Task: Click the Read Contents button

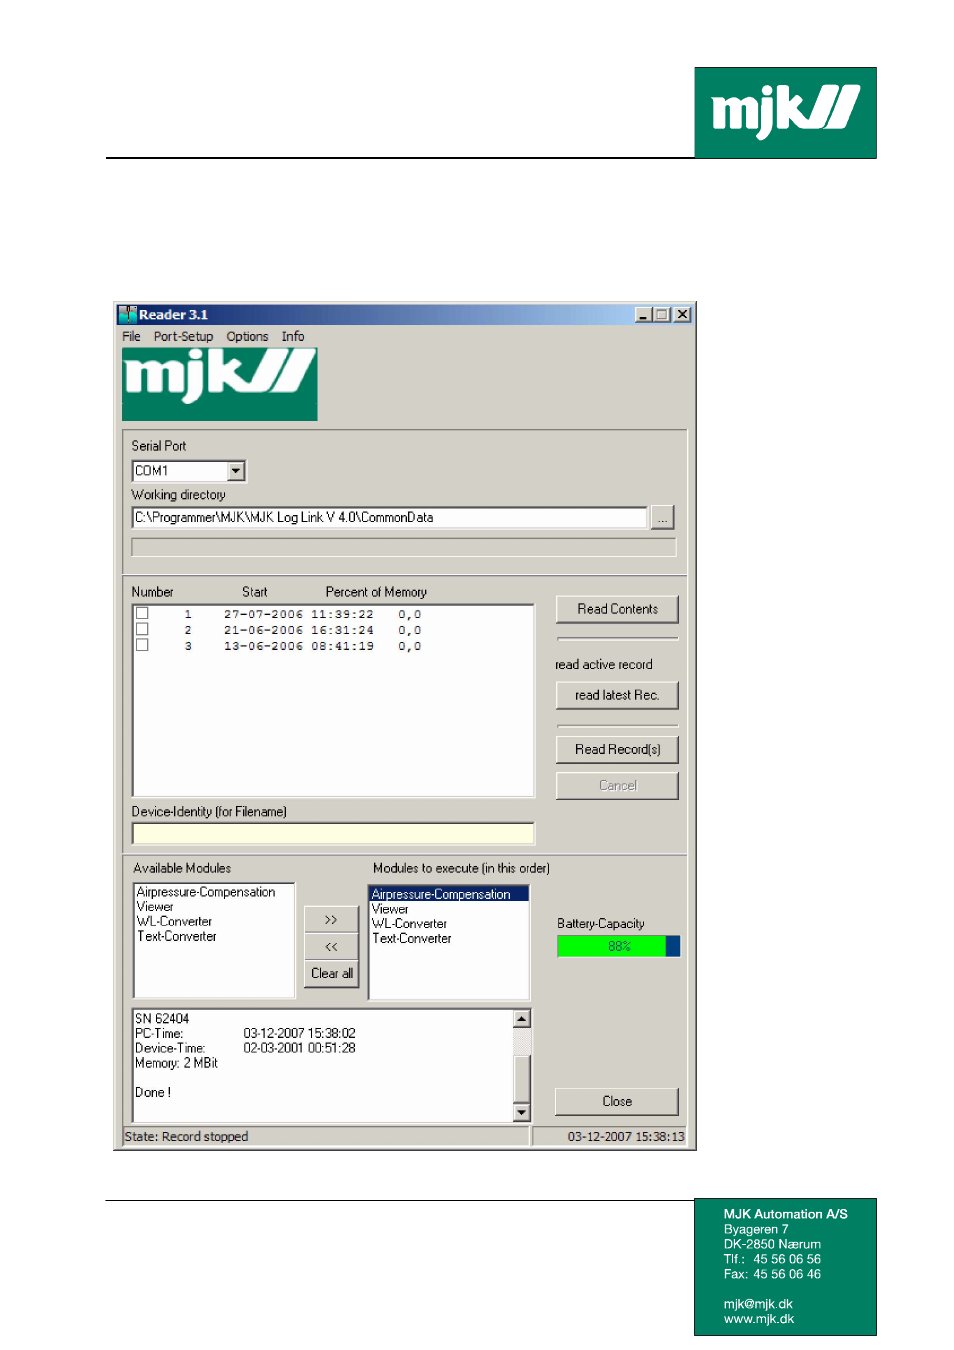Action: click(x=617, y=609)
